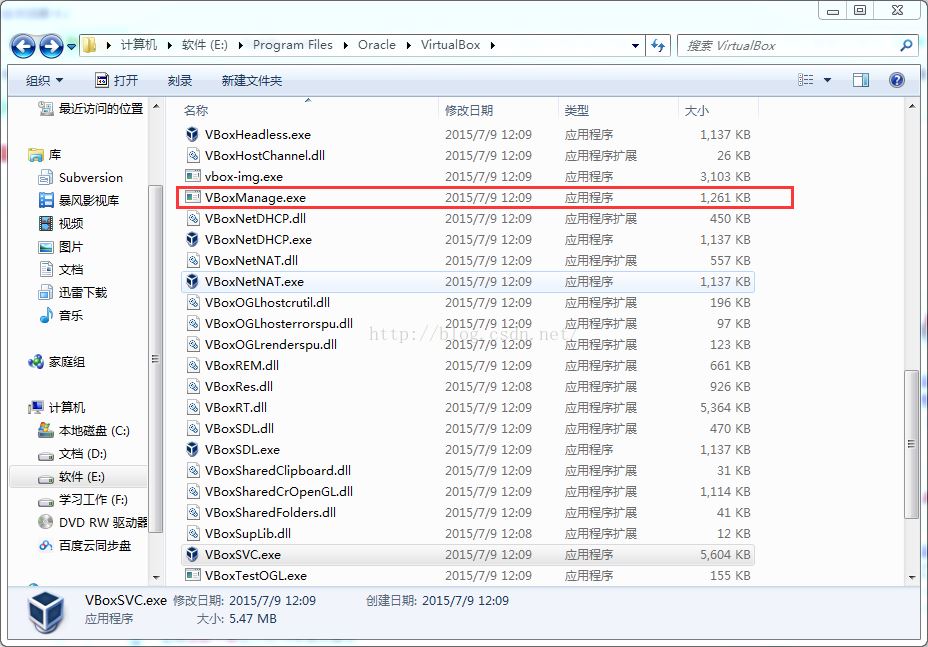The width and height of the screenshot is (928, 647).
Task: Open 最近访问的位置 in the sidebar
Action: [x=91, y=108]
